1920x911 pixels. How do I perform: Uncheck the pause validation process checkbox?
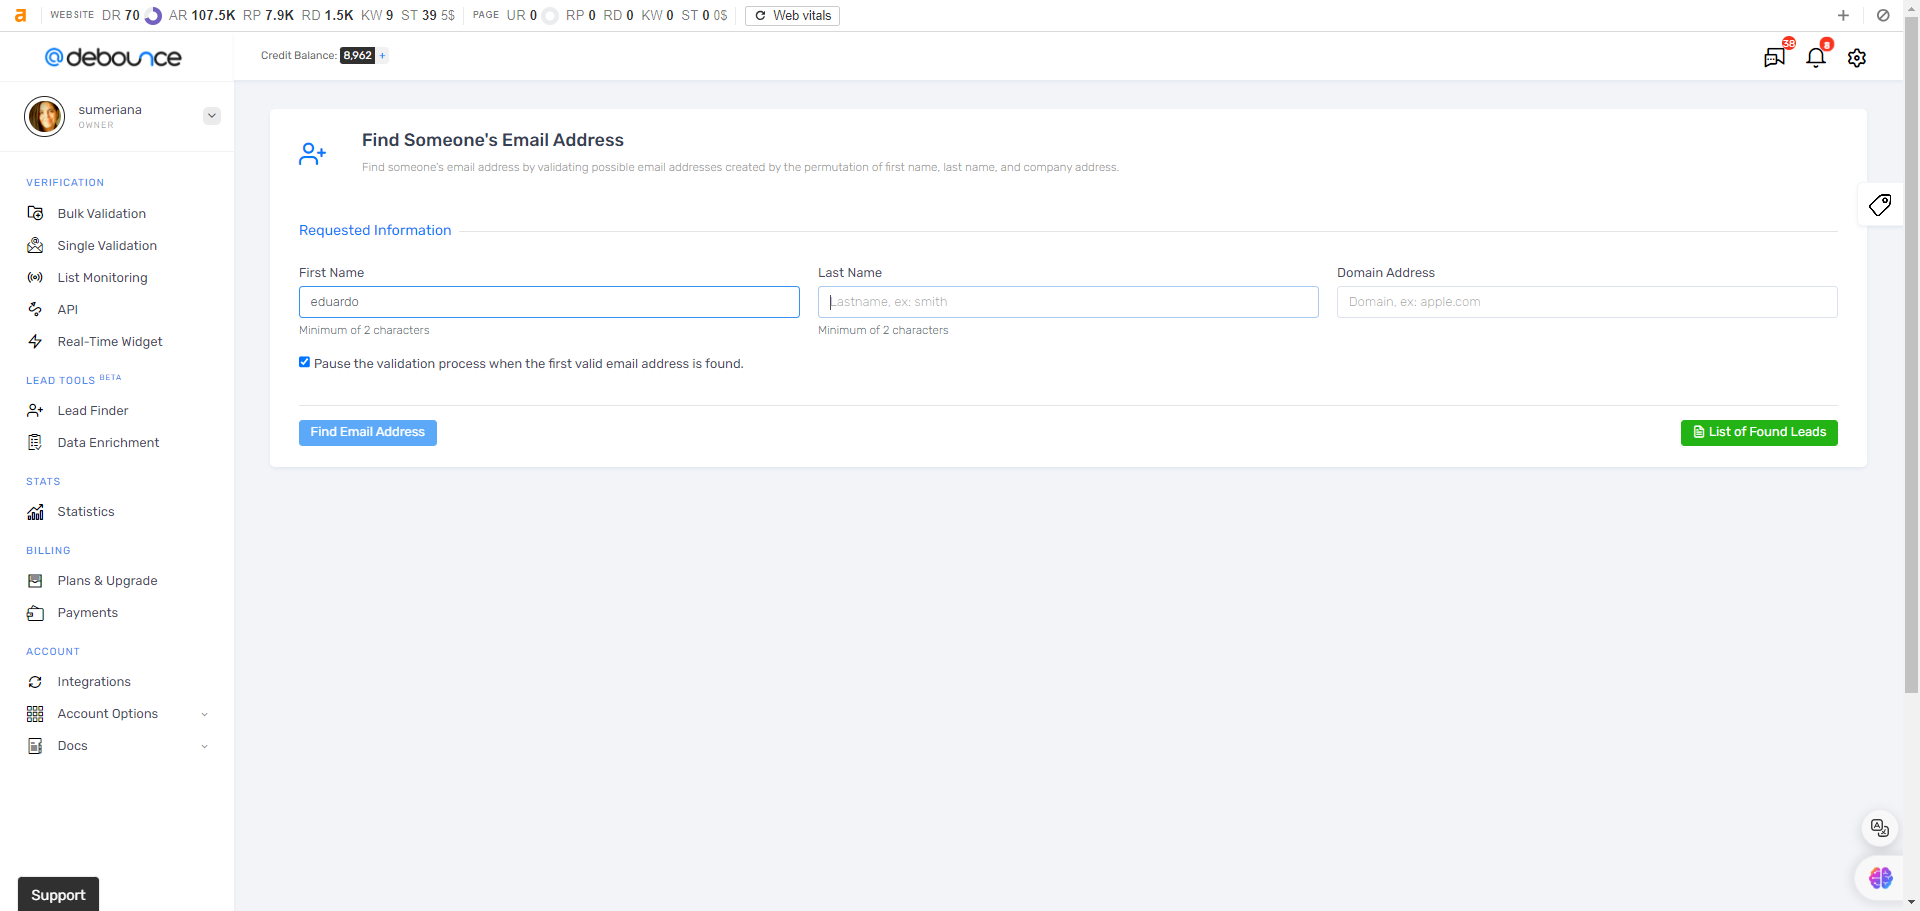tap(304, 362)
